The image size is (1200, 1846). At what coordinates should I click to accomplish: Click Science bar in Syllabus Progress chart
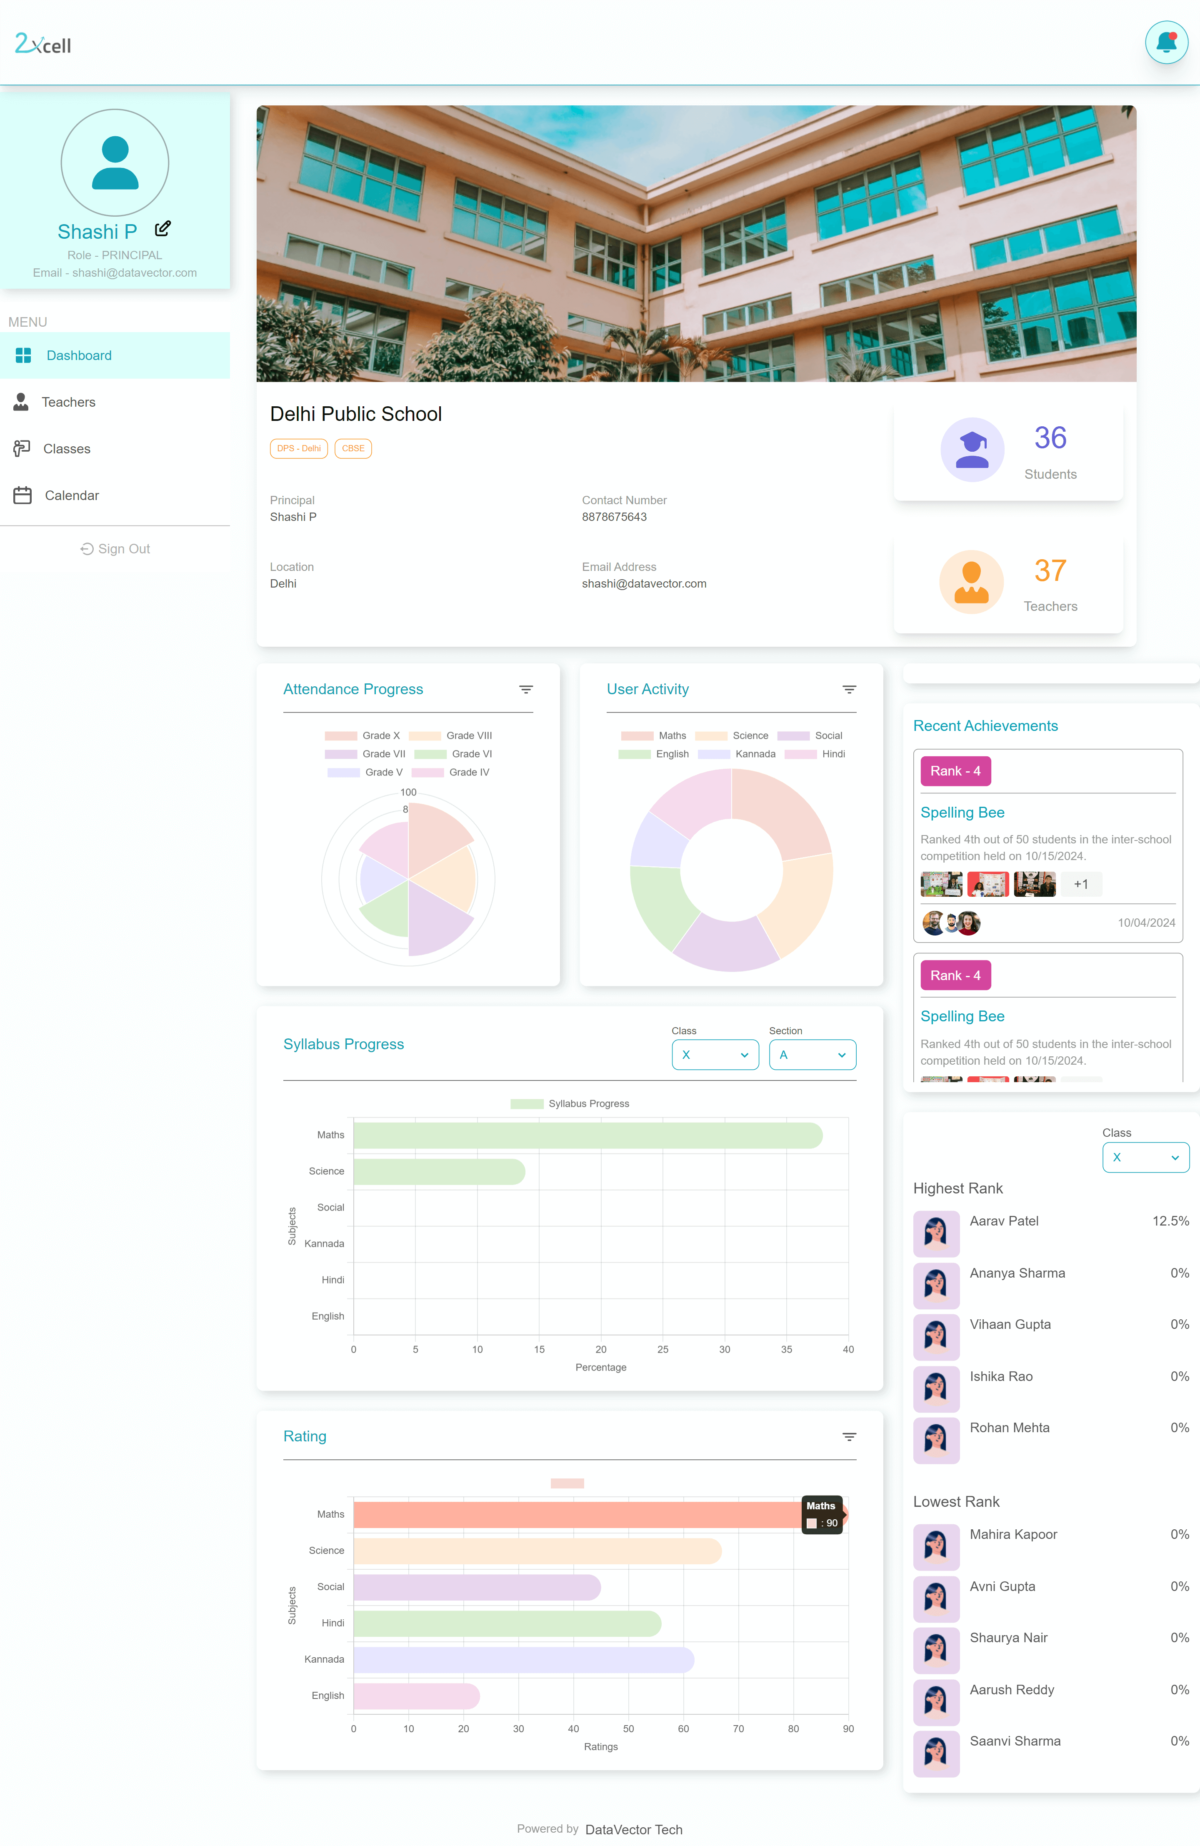coord(439,1171)
